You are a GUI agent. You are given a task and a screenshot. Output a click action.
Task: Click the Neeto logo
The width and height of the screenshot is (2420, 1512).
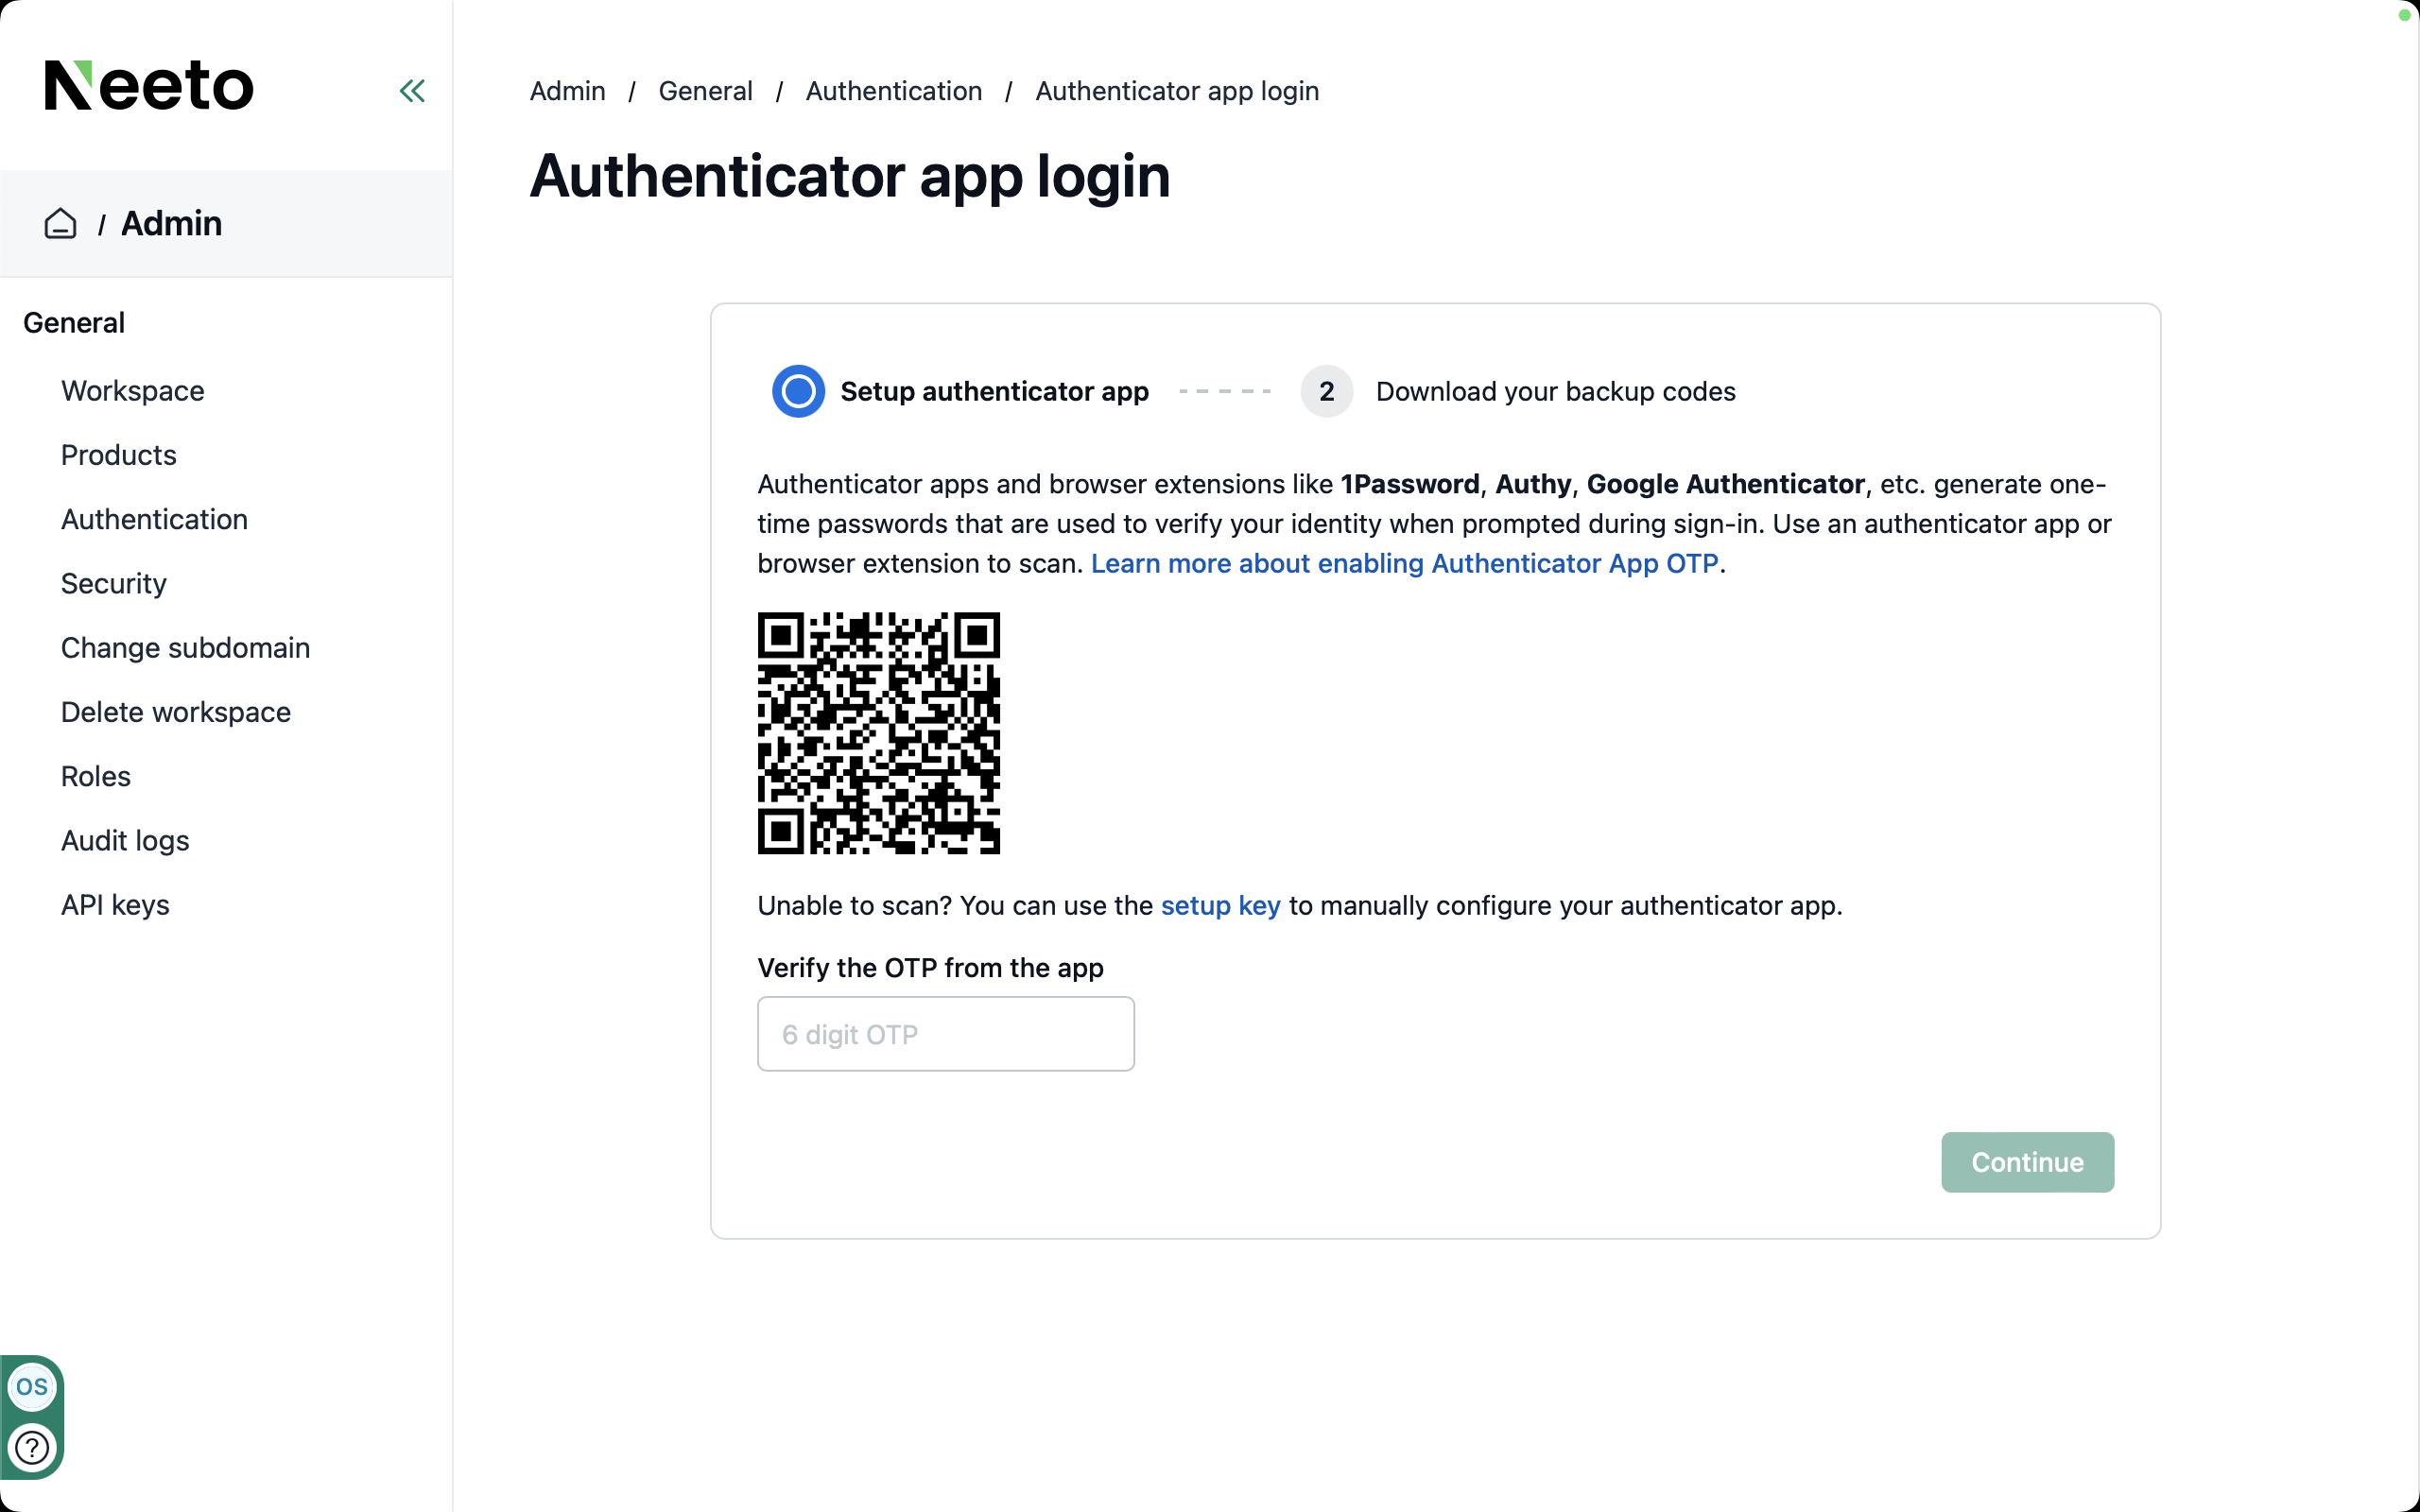click(x=149, y=86)
